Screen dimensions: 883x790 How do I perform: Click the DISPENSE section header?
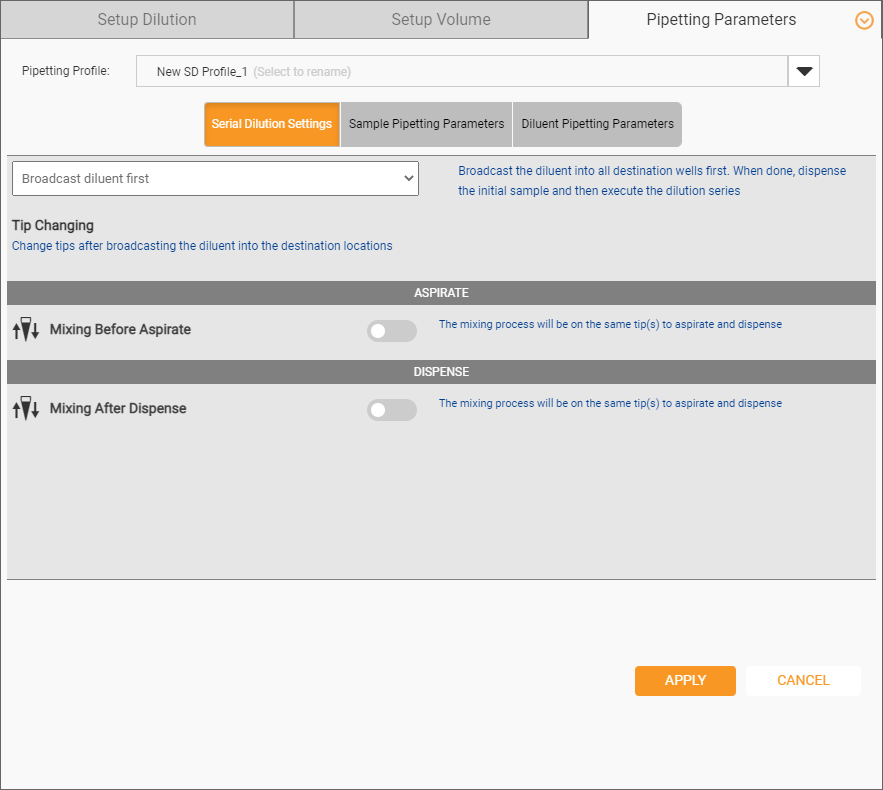441,372
